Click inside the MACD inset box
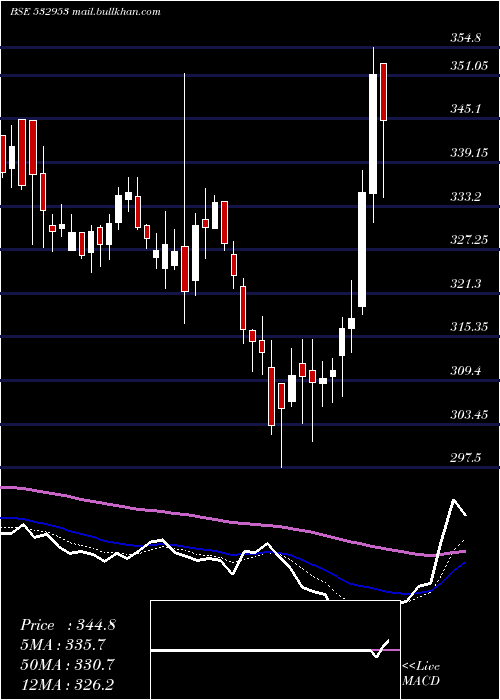 (x=275, y=650)
